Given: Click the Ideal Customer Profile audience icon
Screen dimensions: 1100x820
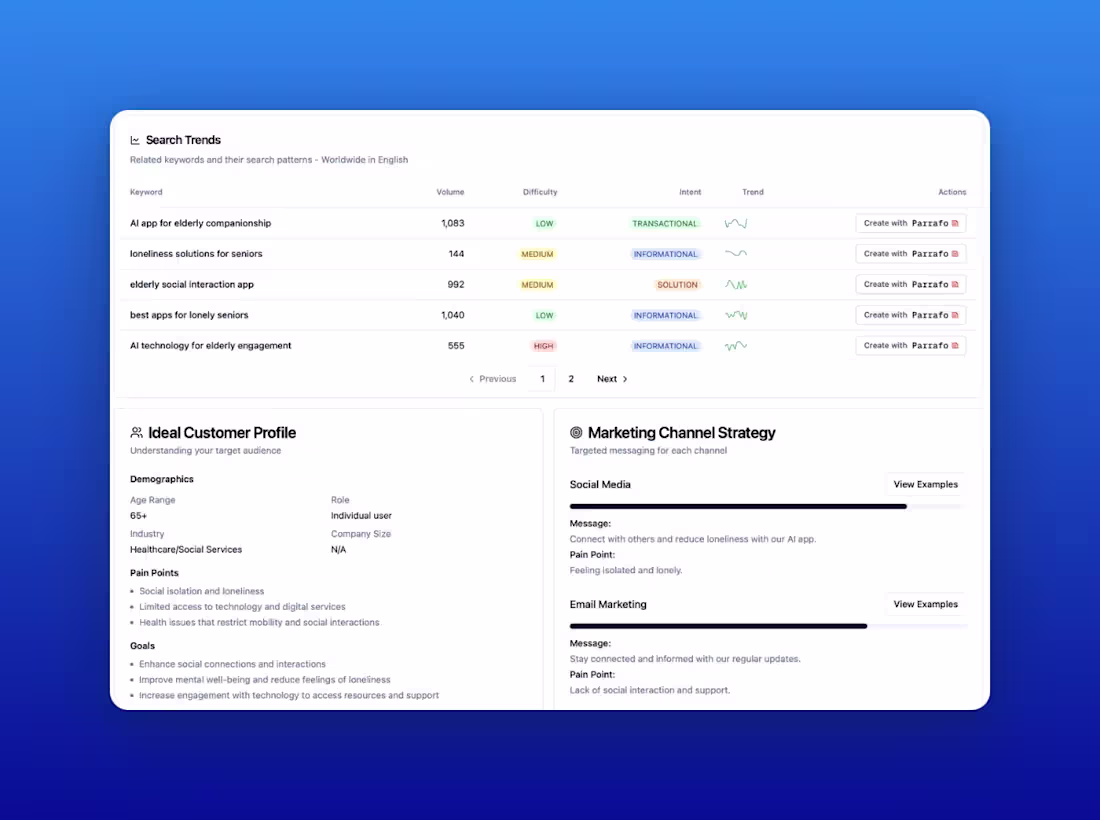Looking at the screenshot, I should [x=136, y=432].
